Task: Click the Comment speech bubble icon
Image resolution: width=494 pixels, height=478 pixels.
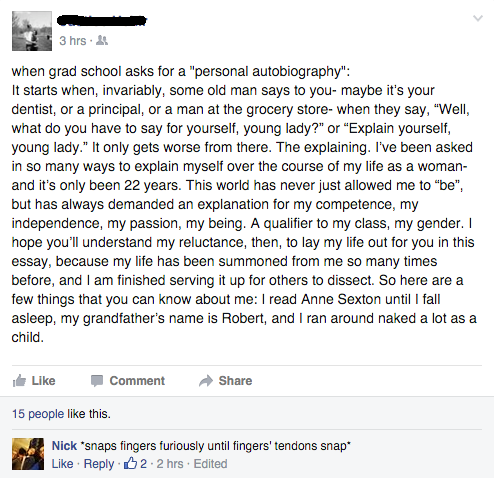Action: 97,381
